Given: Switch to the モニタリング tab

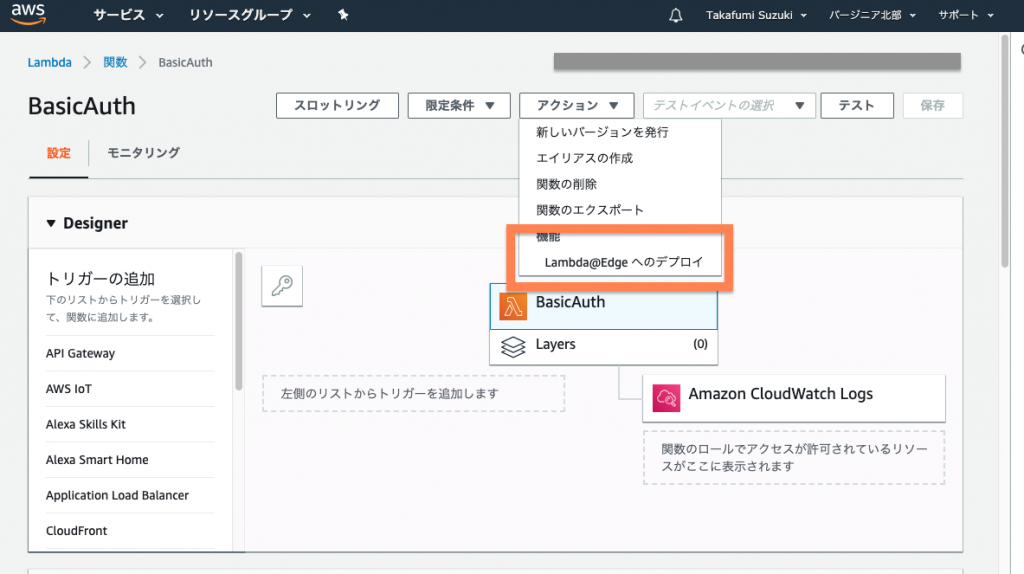Looking at the screenshot, I should pyautogui.click(x=143, y=153).
